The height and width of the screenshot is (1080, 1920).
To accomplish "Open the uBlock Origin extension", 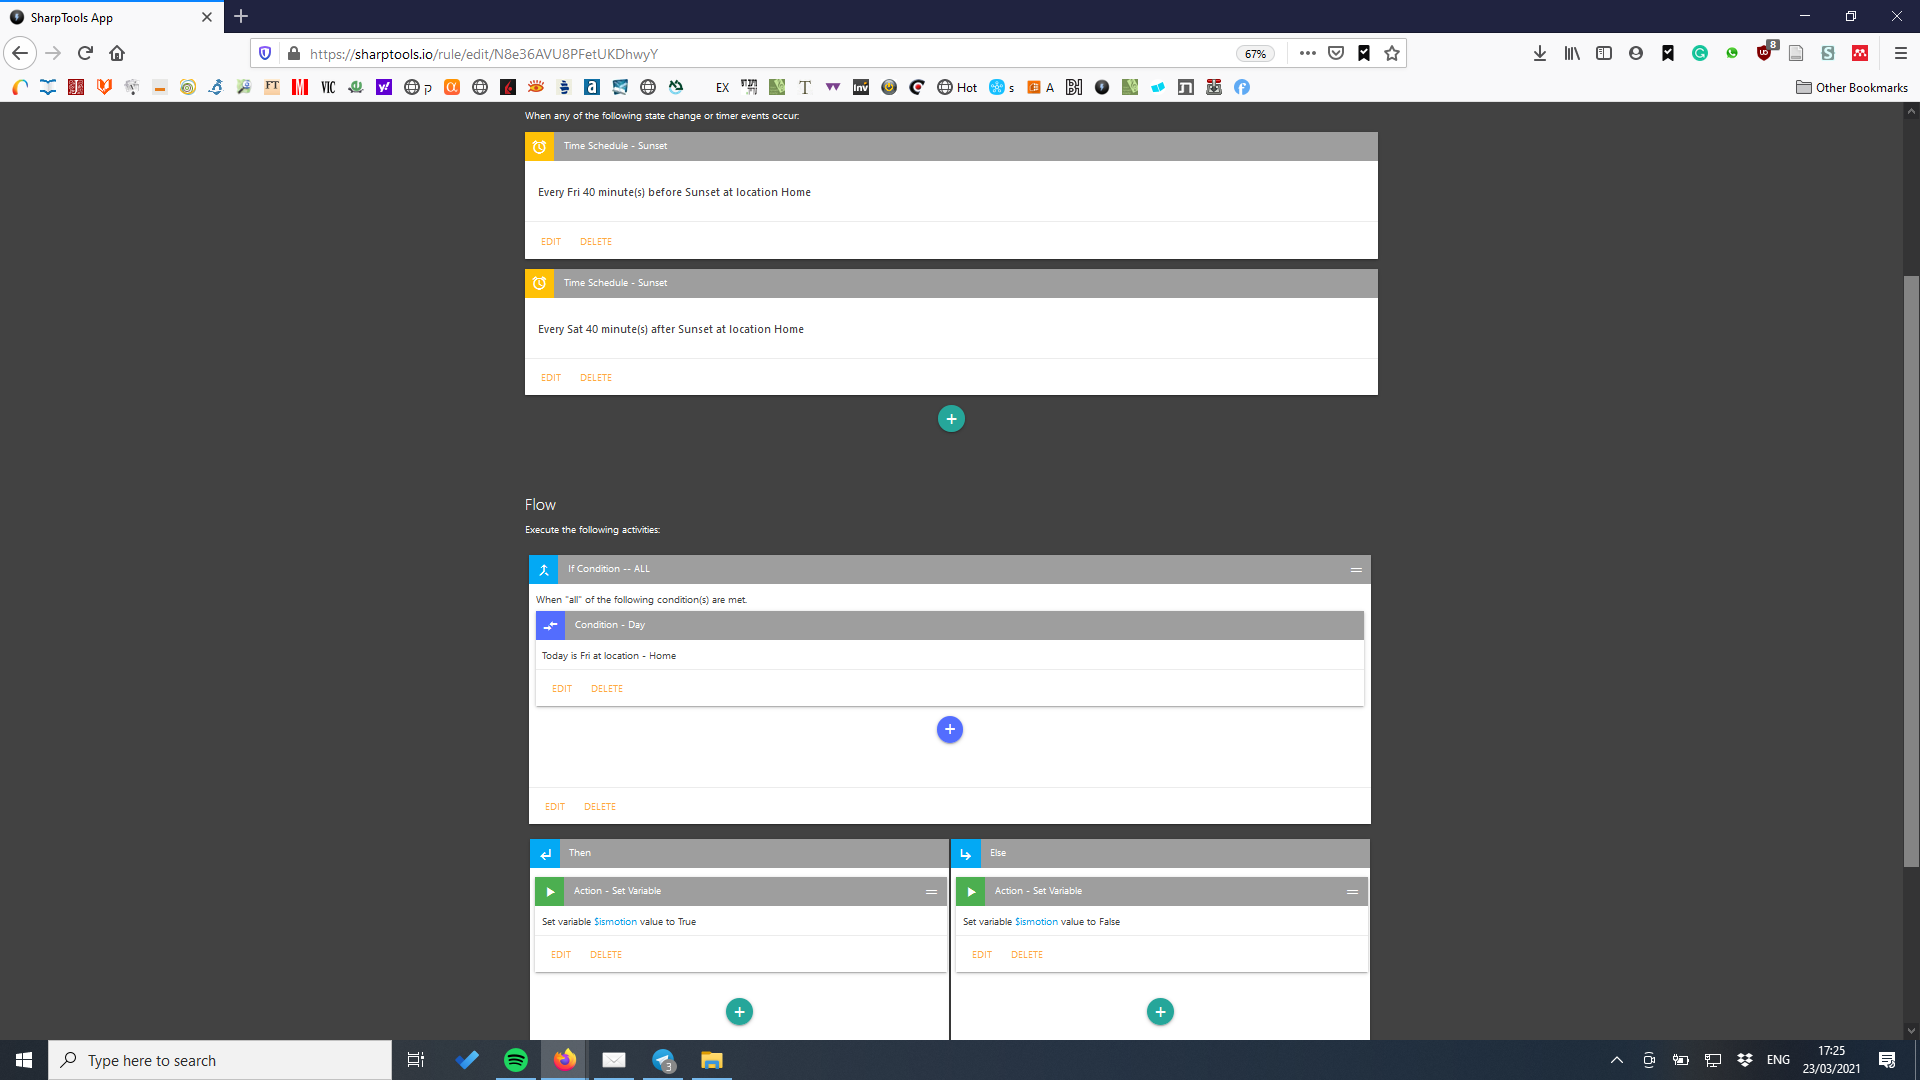I will [1763, 52].
